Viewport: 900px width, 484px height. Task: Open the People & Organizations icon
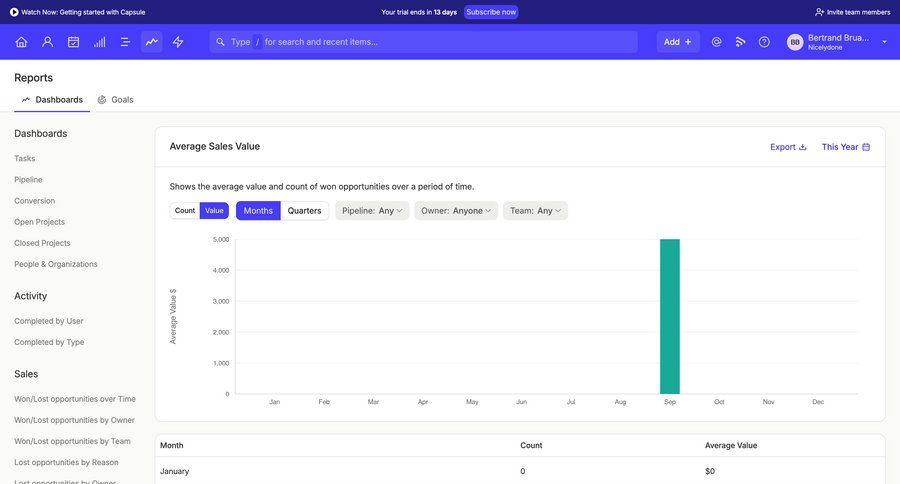click(x=47, y=42)
